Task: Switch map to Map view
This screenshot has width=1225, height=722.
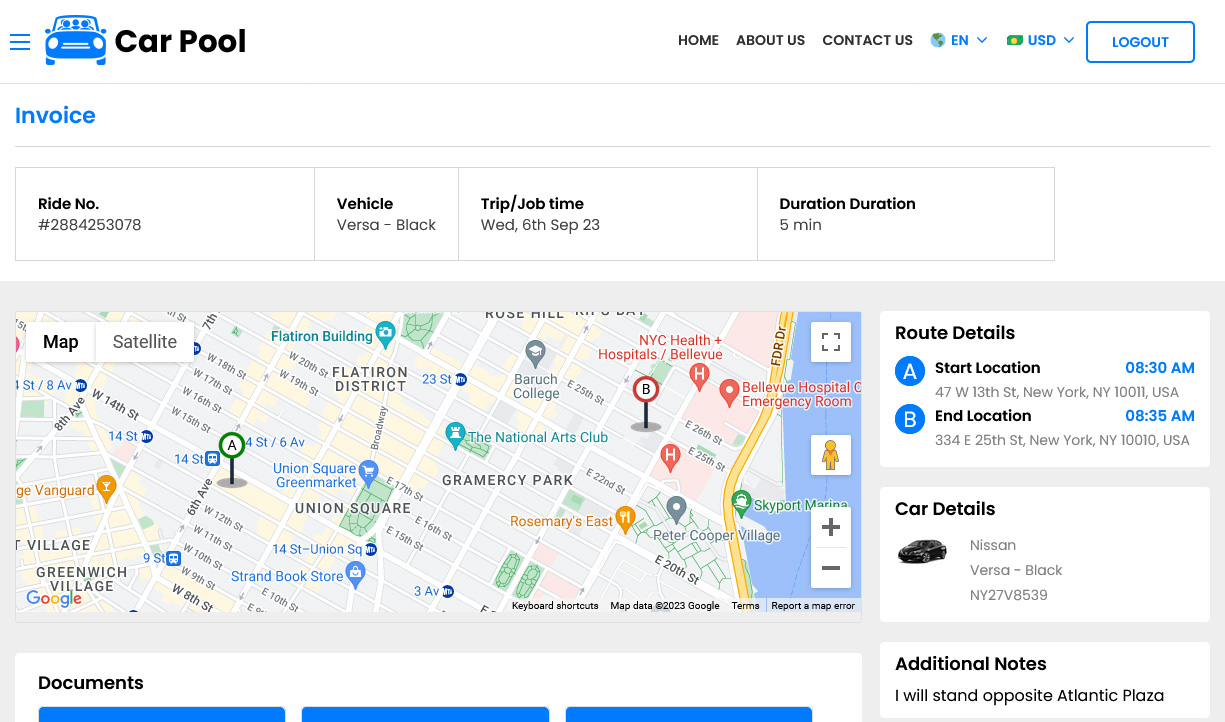Action: pos(60,342)
